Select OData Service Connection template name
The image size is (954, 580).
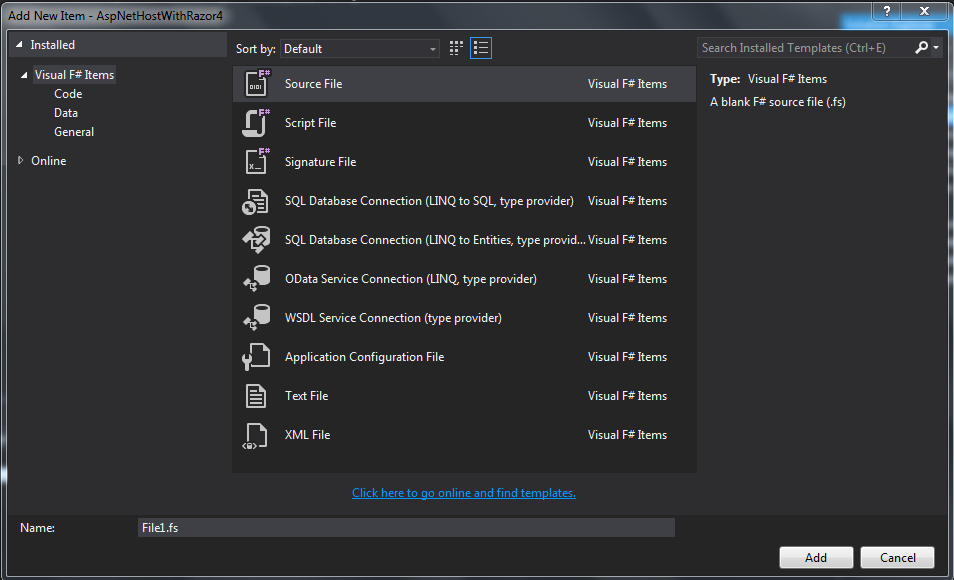[411, 279]
